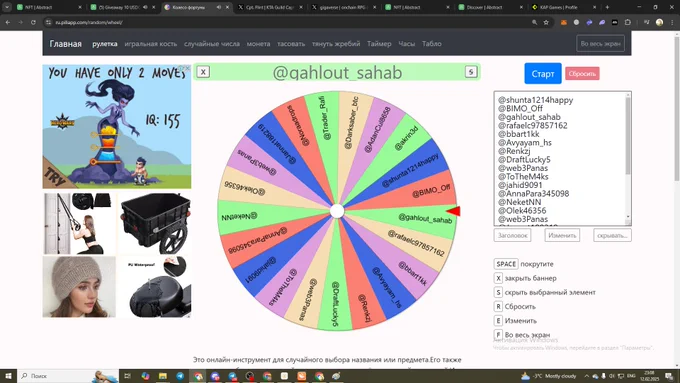Open the игральная кость tool
Image resolution: width=680 pixels, height=383 pixels.
pos(150,44)
